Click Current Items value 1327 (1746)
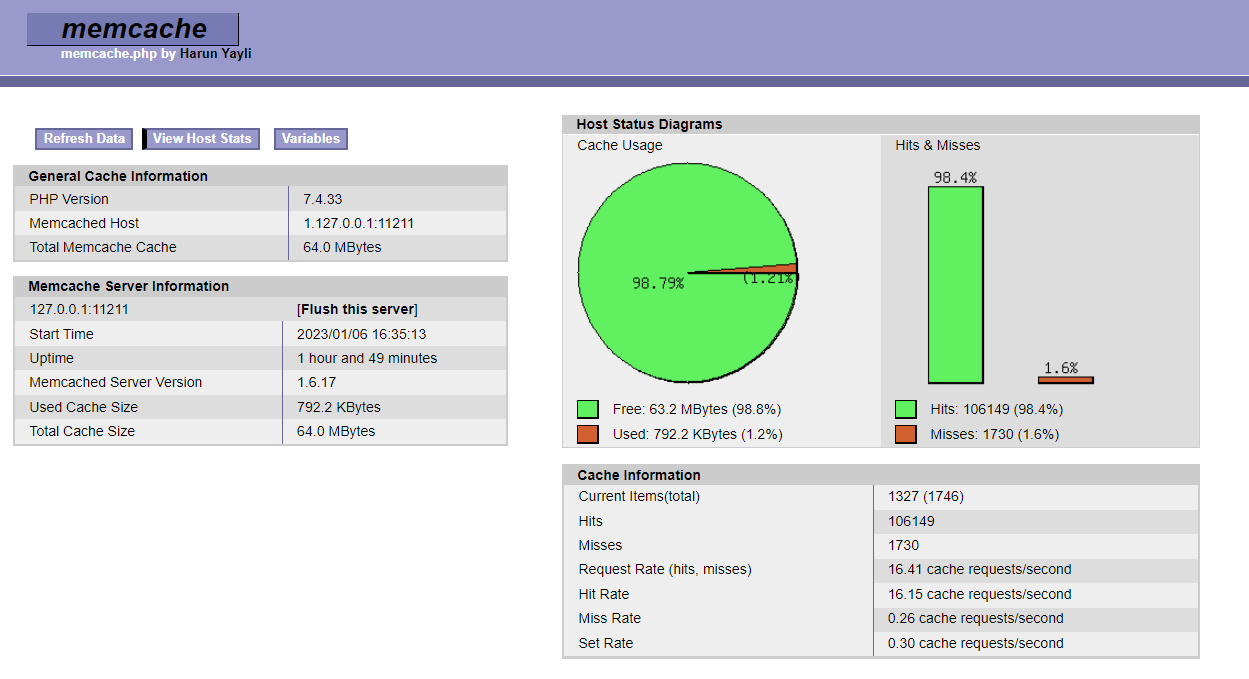The height and width of the screenshot is (679, 1249). click(x=926, y=496)
